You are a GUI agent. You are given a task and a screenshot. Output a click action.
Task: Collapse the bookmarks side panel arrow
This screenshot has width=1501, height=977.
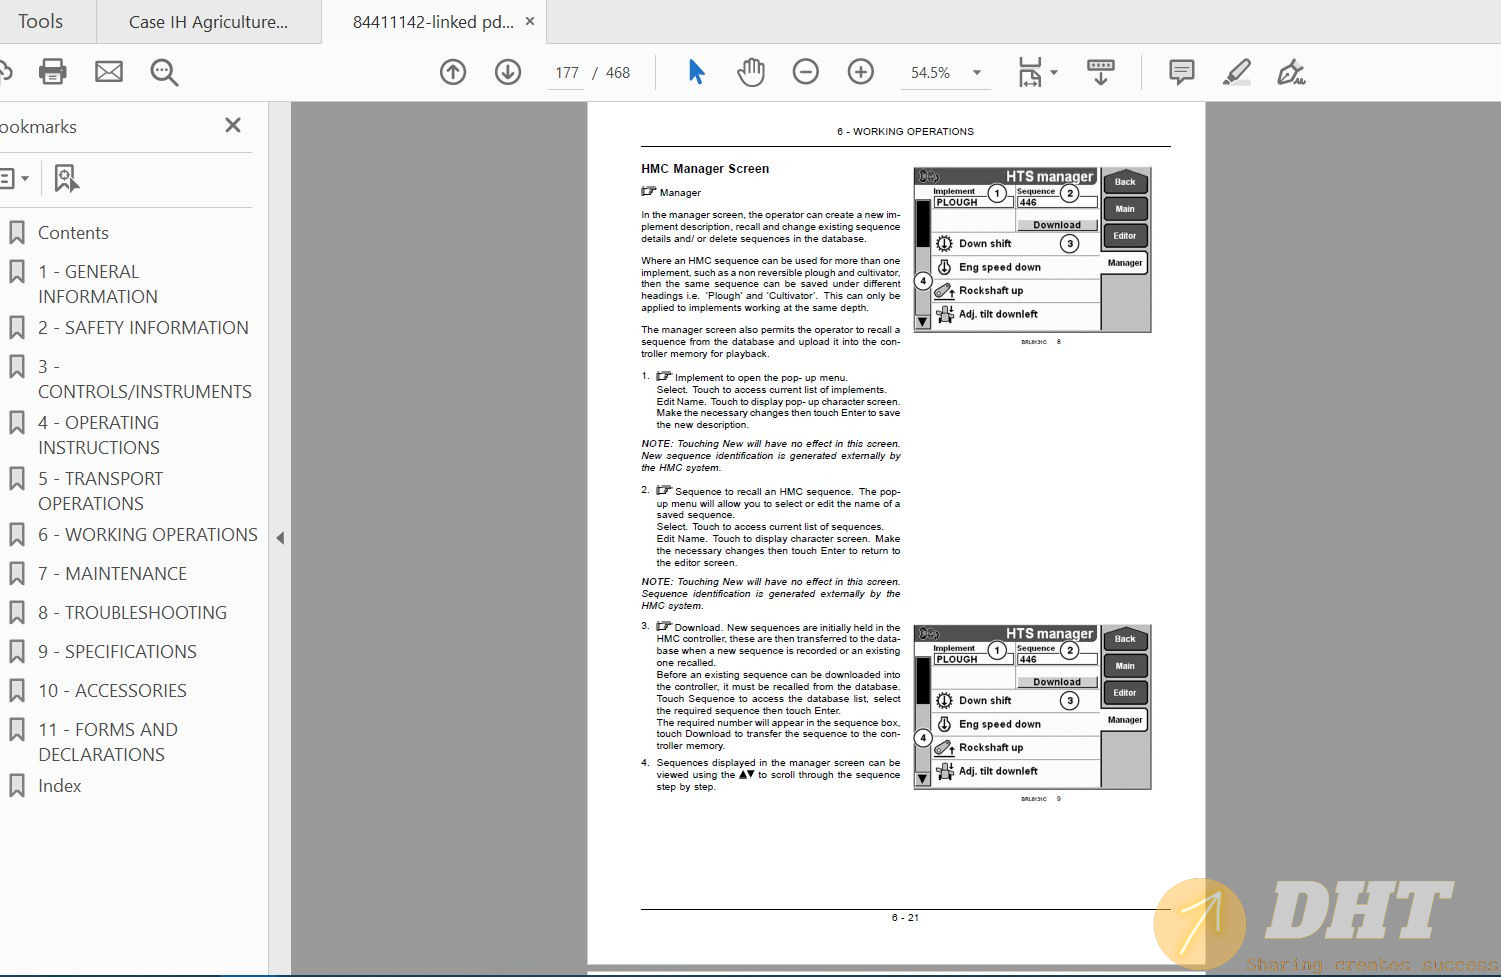(280, 538)
